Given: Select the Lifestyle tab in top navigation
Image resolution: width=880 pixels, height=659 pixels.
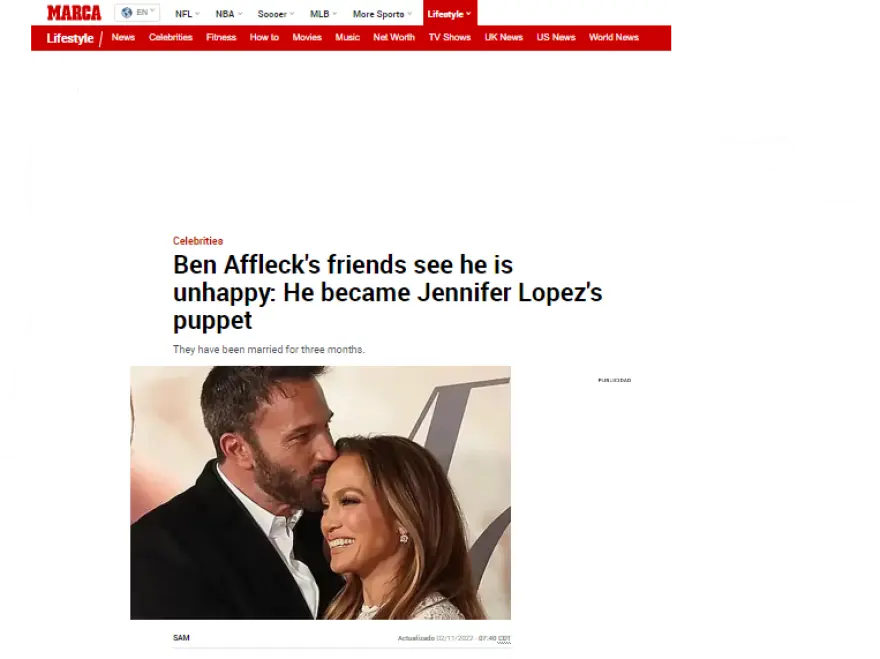Looking at the screenshot, I should click(x=450, y=13).
